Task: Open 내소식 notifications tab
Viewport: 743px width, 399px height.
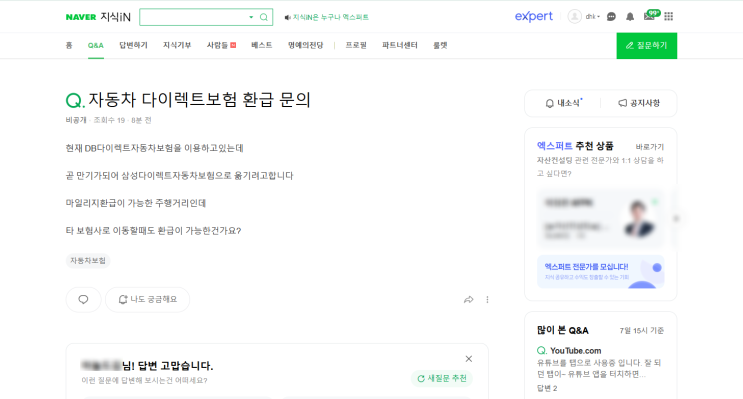Action: tap(563, 103)
